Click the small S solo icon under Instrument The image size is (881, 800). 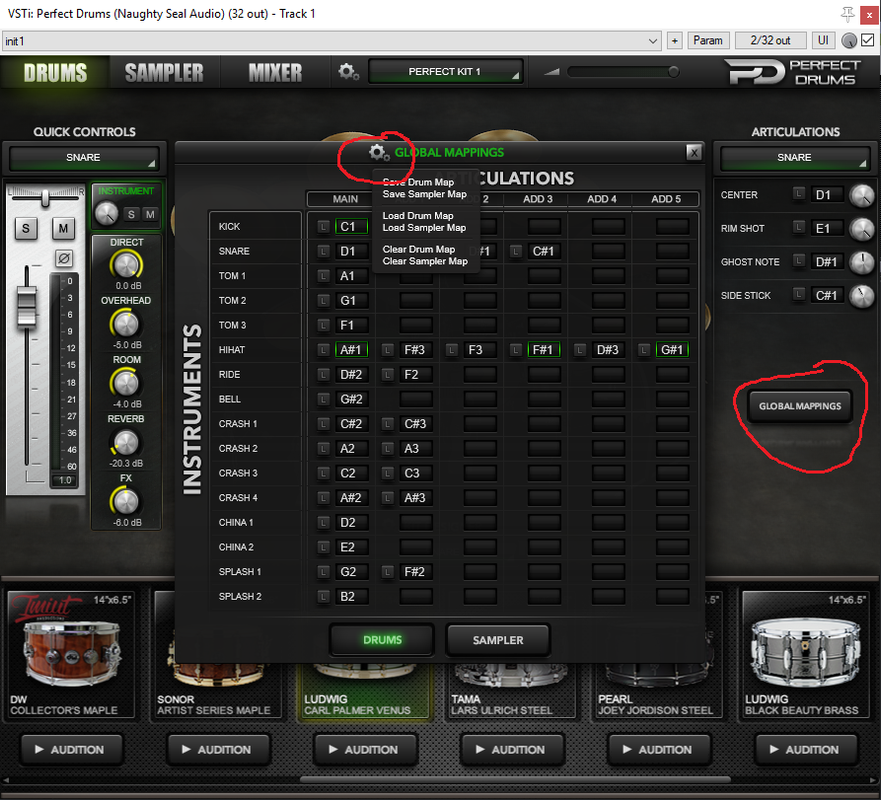click(x=131, y=214)
